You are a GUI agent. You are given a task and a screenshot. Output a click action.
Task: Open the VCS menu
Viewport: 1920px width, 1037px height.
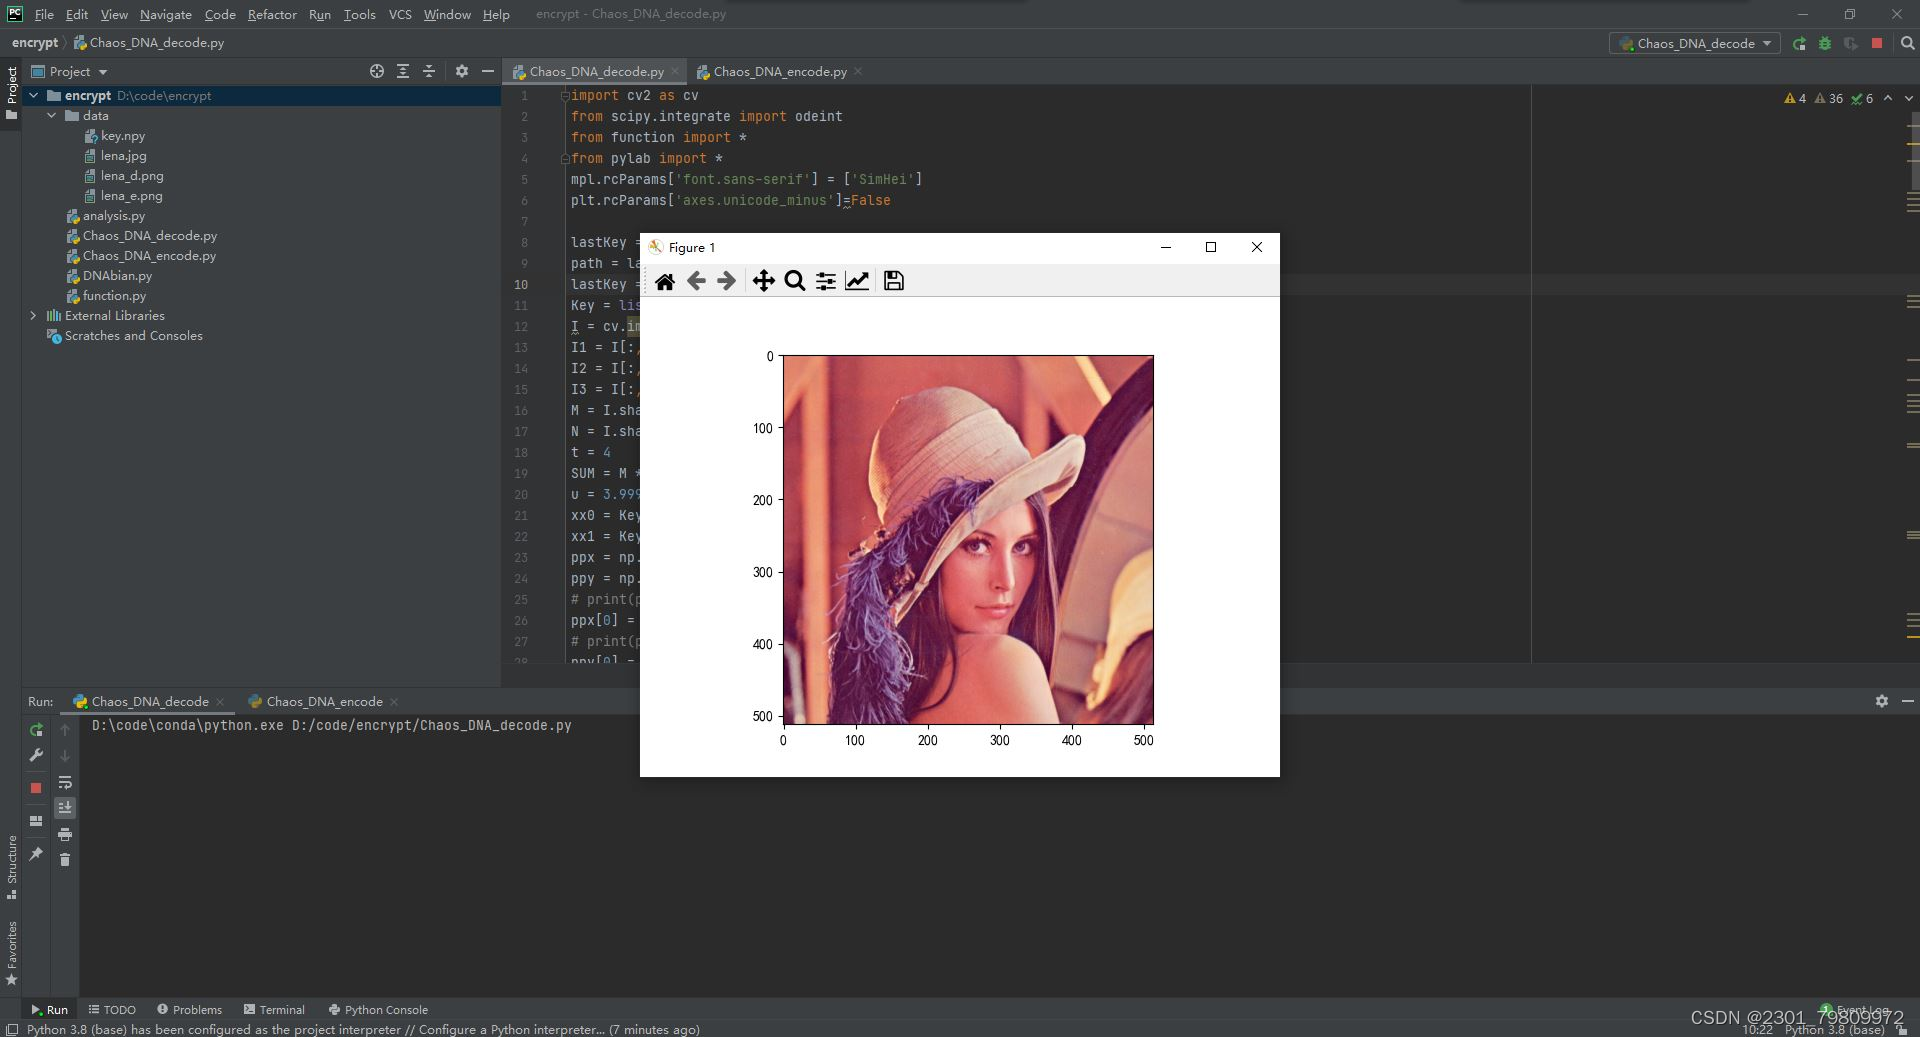(400, 14)
